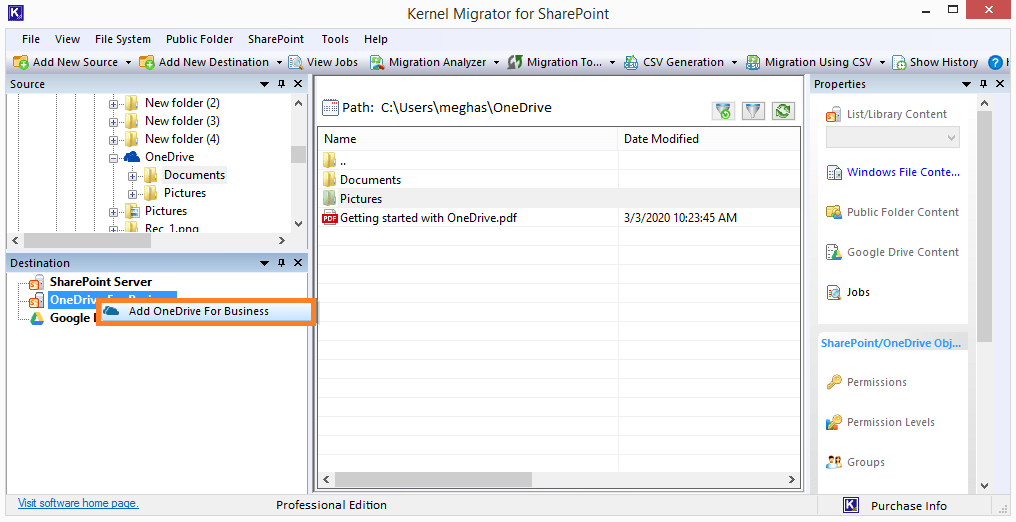
Task: Click the Migration Analyzer toolbar icon
Action: 377,62
